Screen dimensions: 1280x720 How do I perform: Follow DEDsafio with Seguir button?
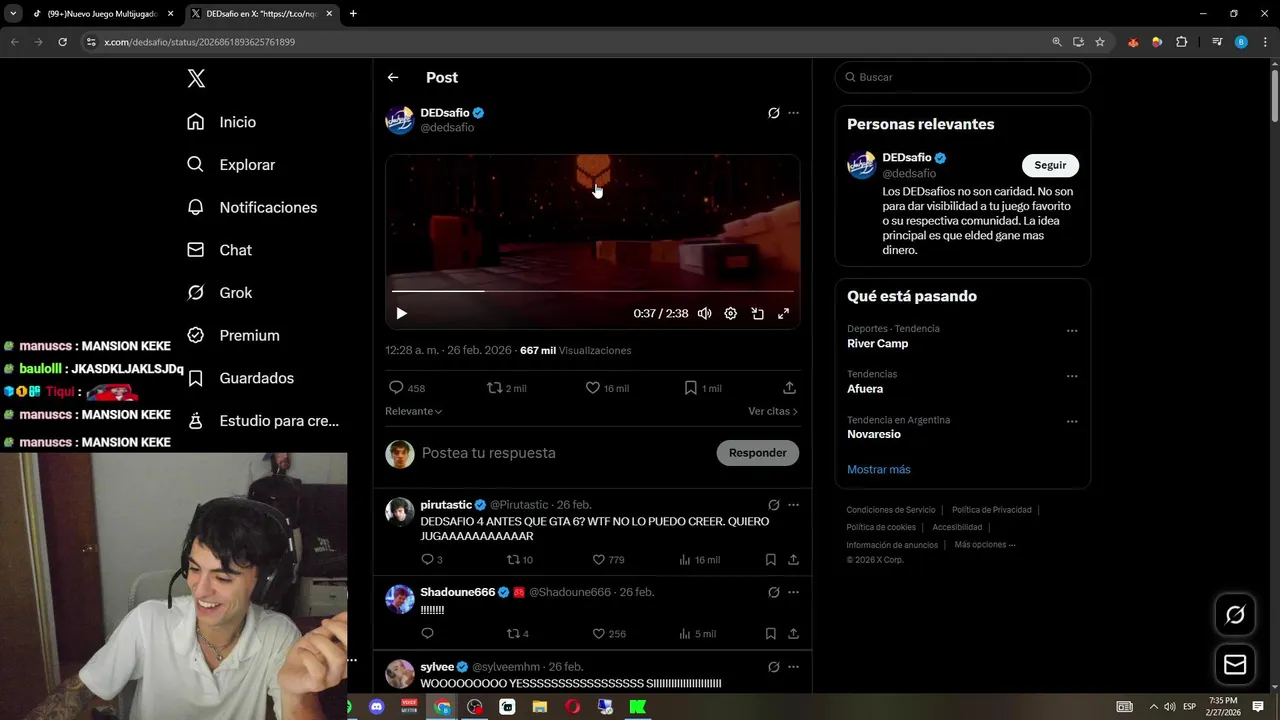click(x=1050, y=165)
